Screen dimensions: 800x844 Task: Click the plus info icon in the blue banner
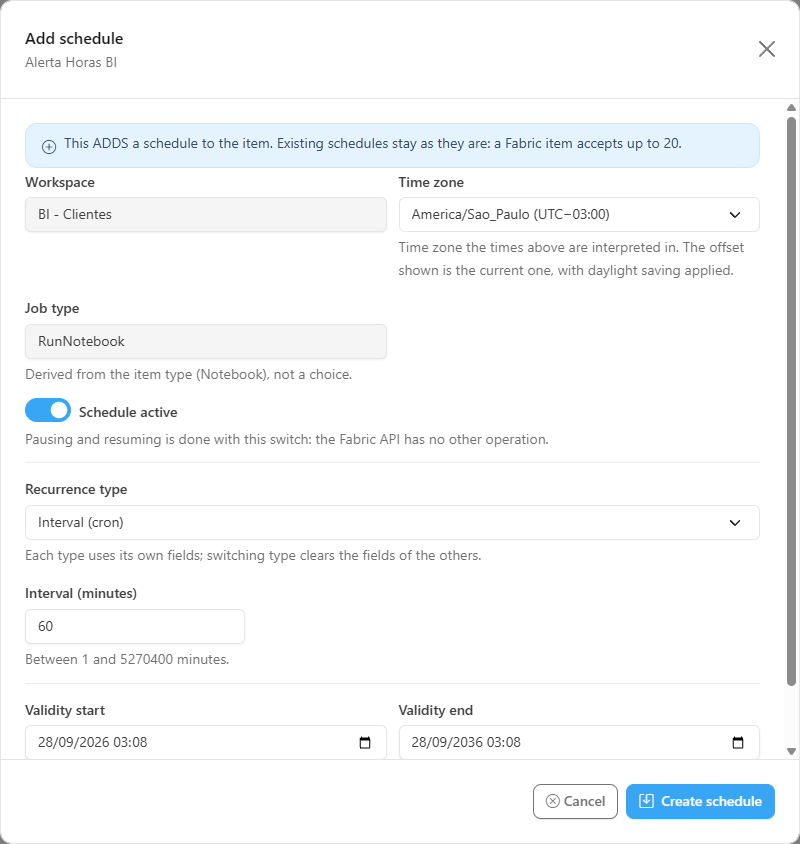pos(49,146)
